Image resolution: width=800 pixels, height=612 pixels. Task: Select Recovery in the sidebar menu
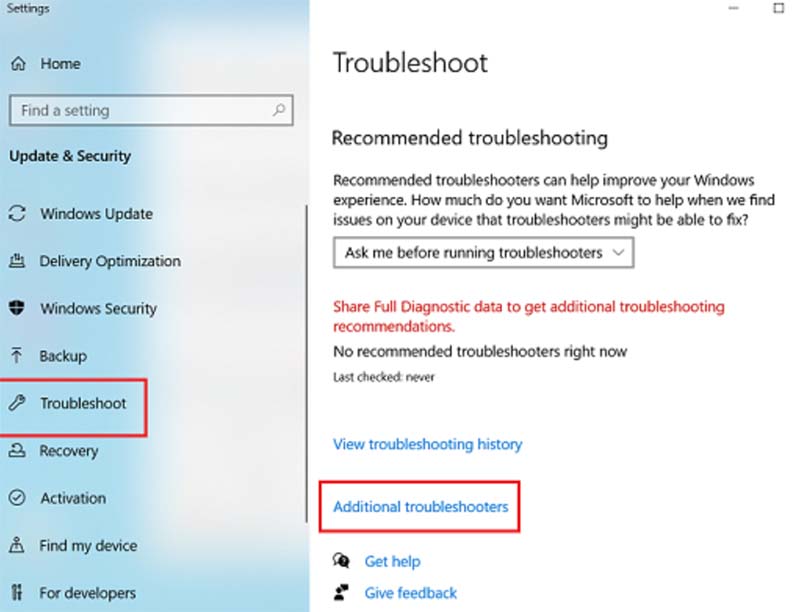(67, 451)
